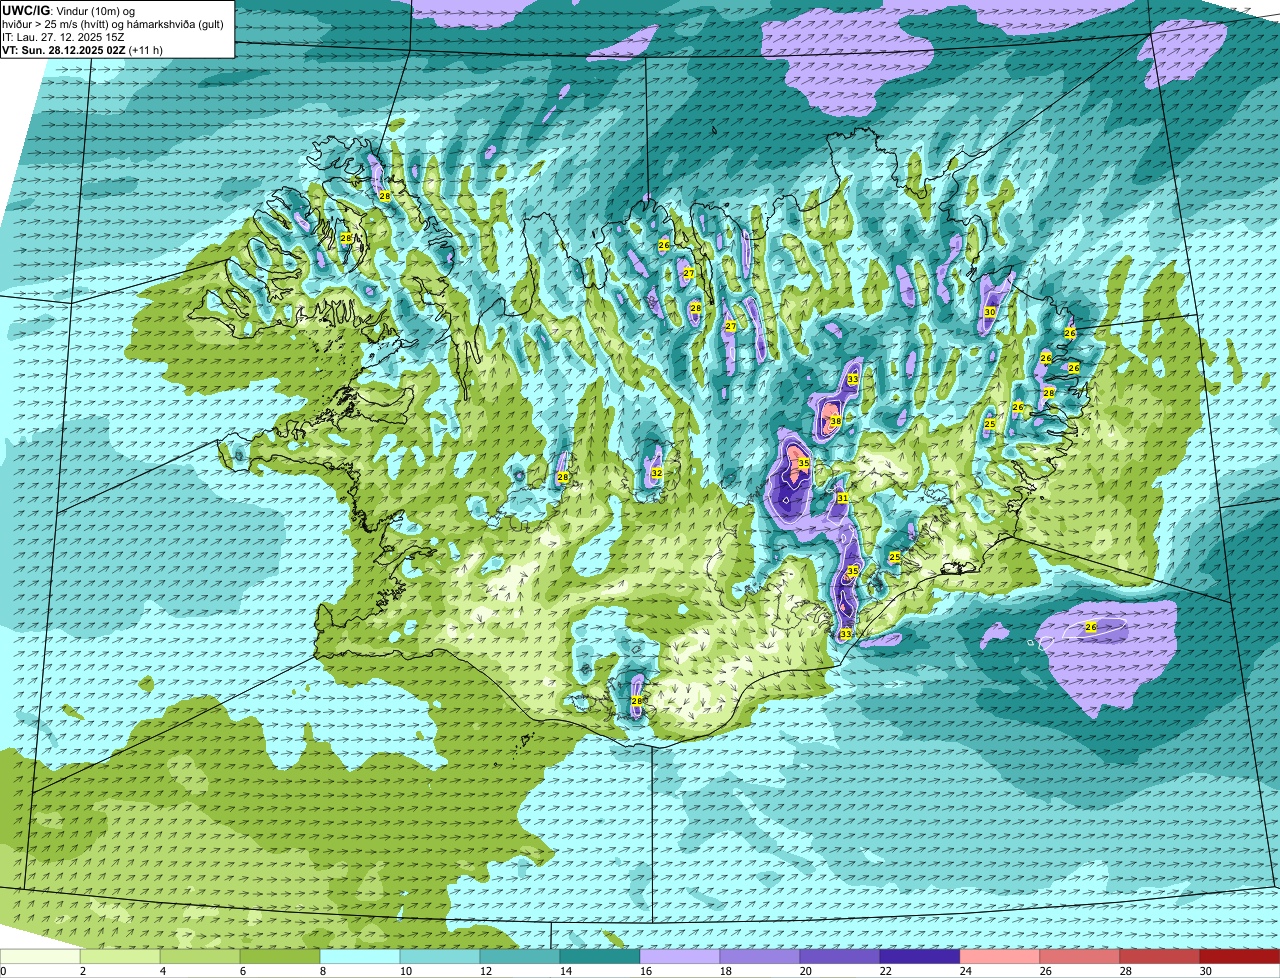This screenshot has height=978, width=1280.
Task: Select the 16–18 m/s lavender legend swatch
Action: click(x=680, y=957)
